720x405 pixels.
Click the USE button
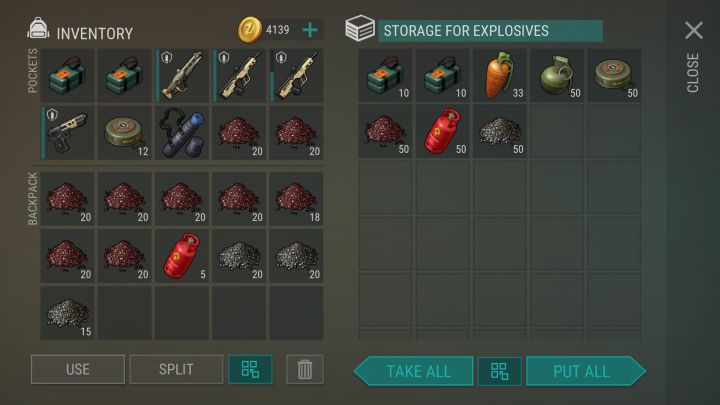point(78,369)
